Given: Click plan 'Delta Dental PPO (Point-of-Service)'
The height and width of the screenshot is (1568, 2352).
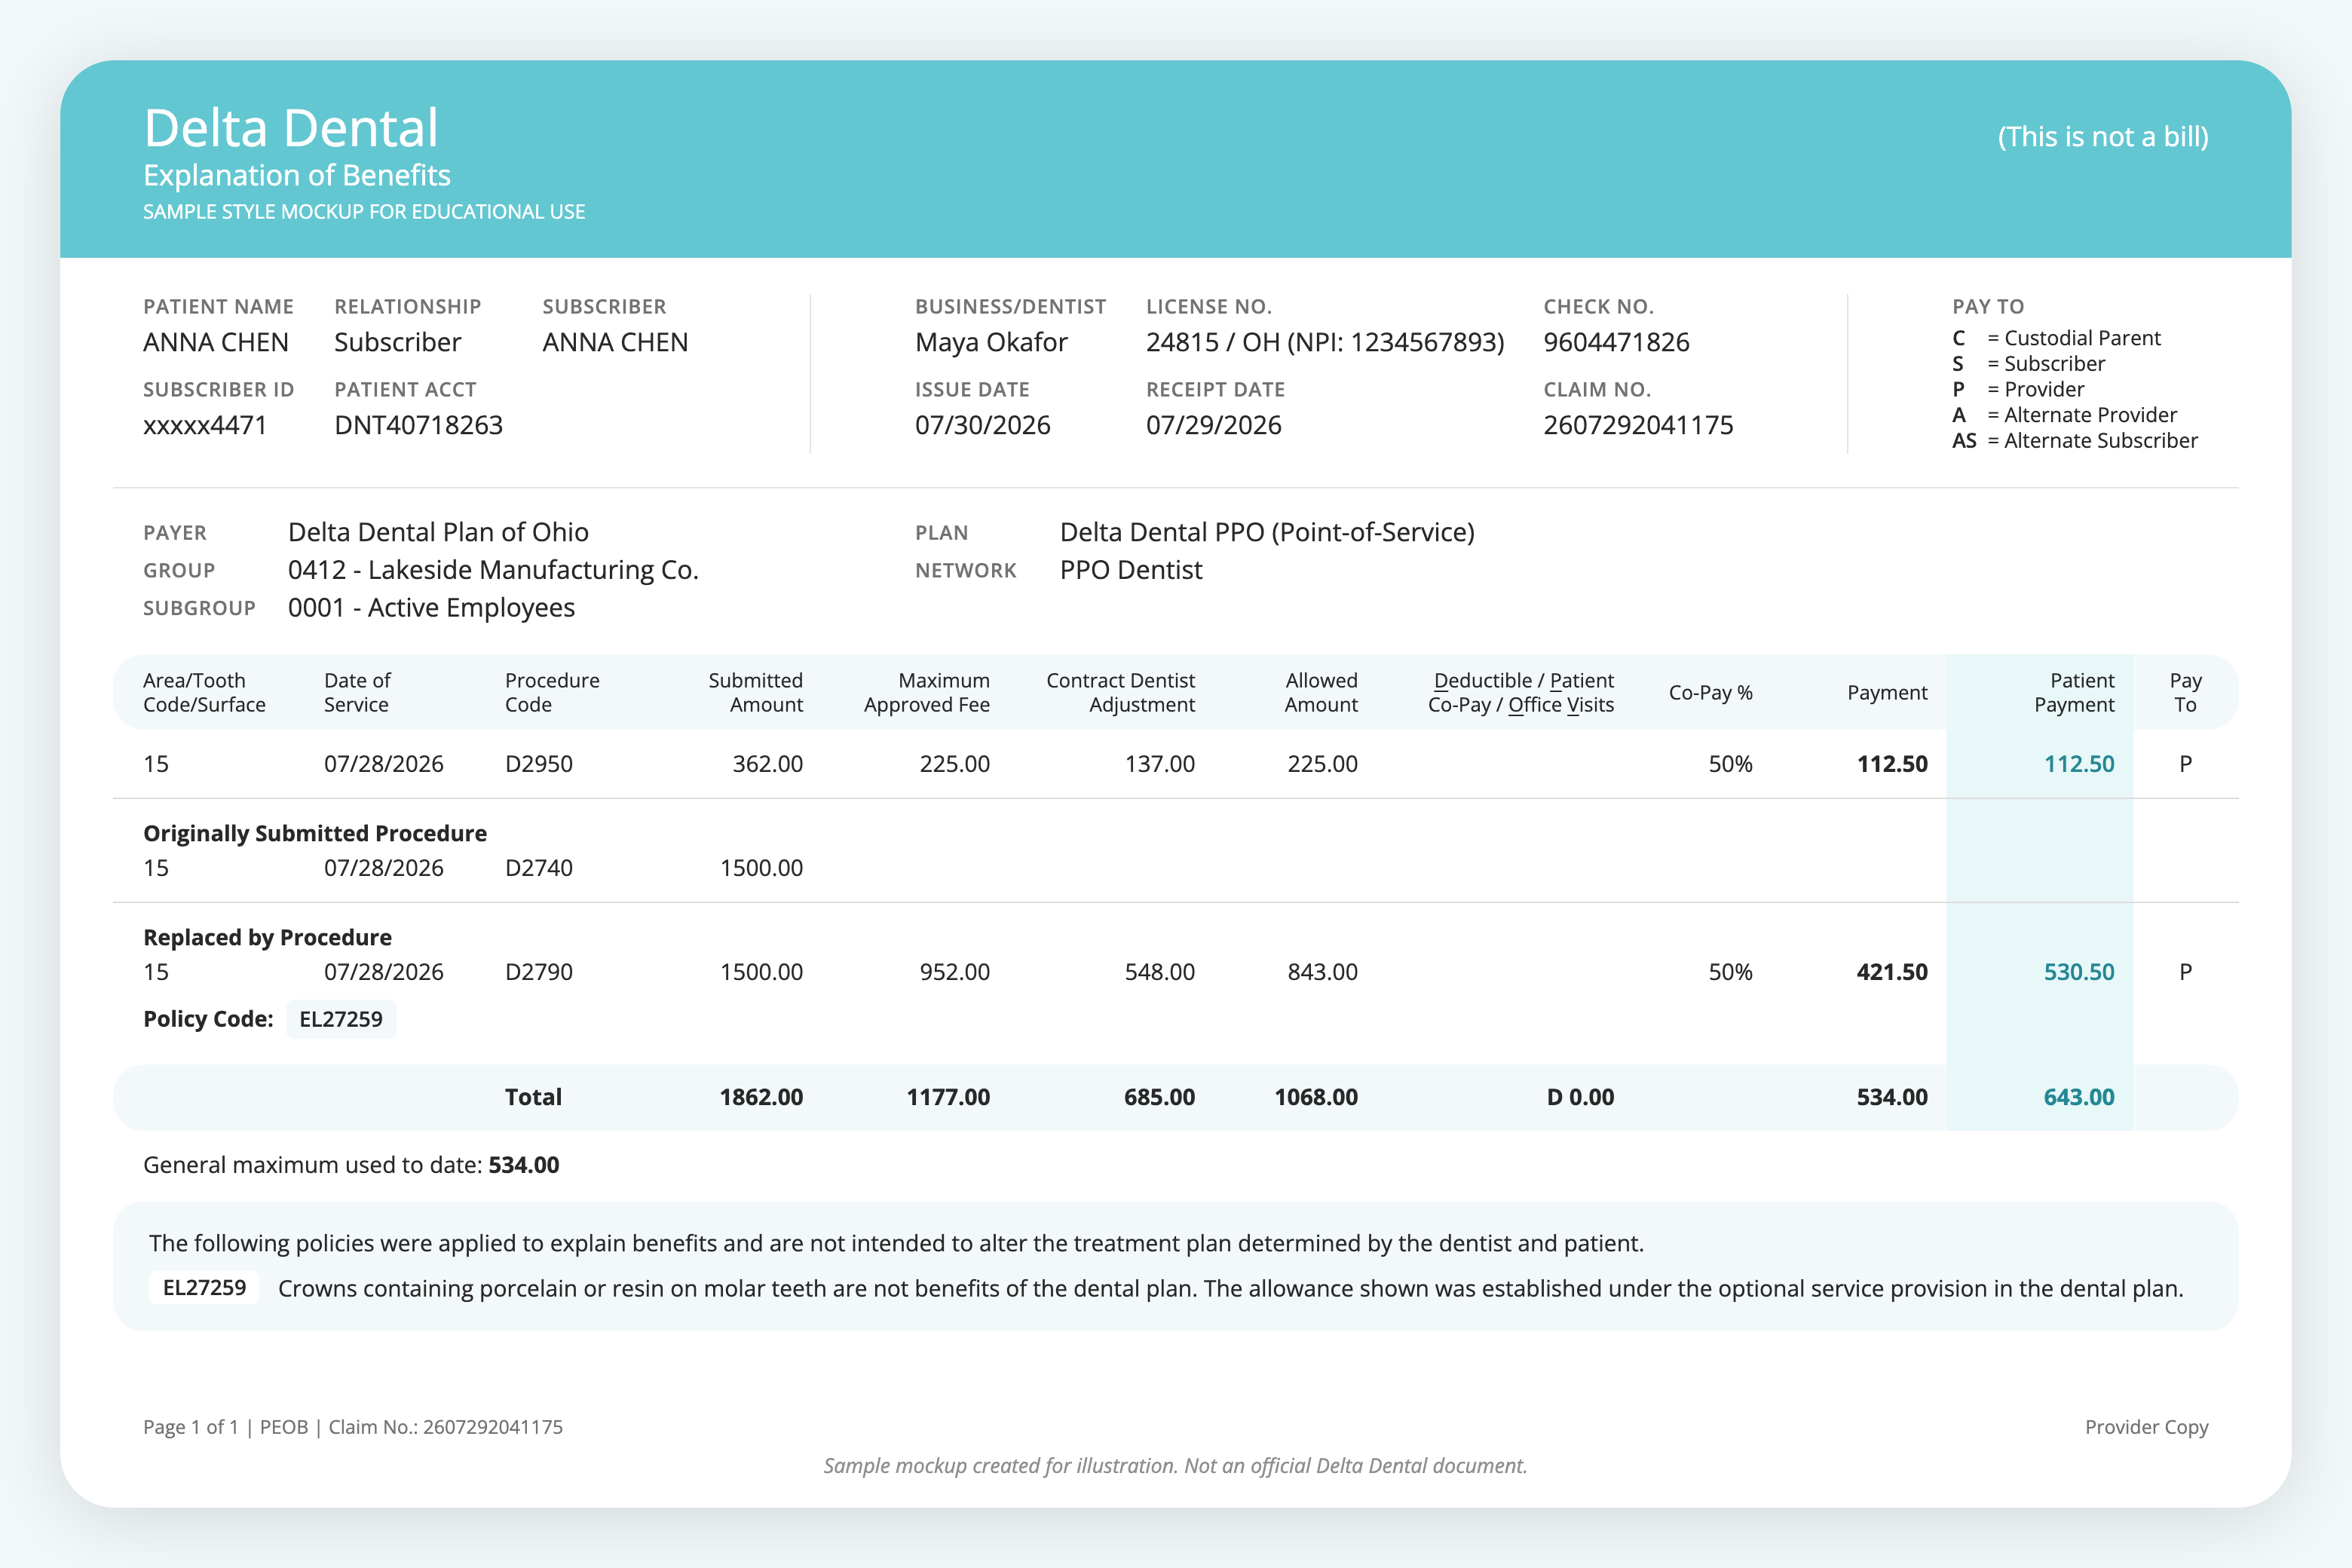Looking at the screenshot, I should pyautogui.click(x=1267, y=532).
